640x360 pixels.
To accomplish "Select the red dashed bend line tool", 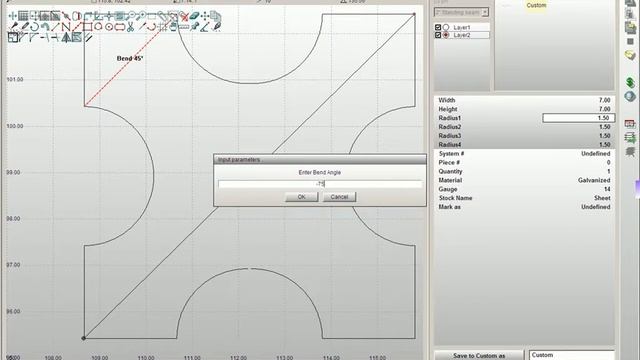I will pos(76,27).
